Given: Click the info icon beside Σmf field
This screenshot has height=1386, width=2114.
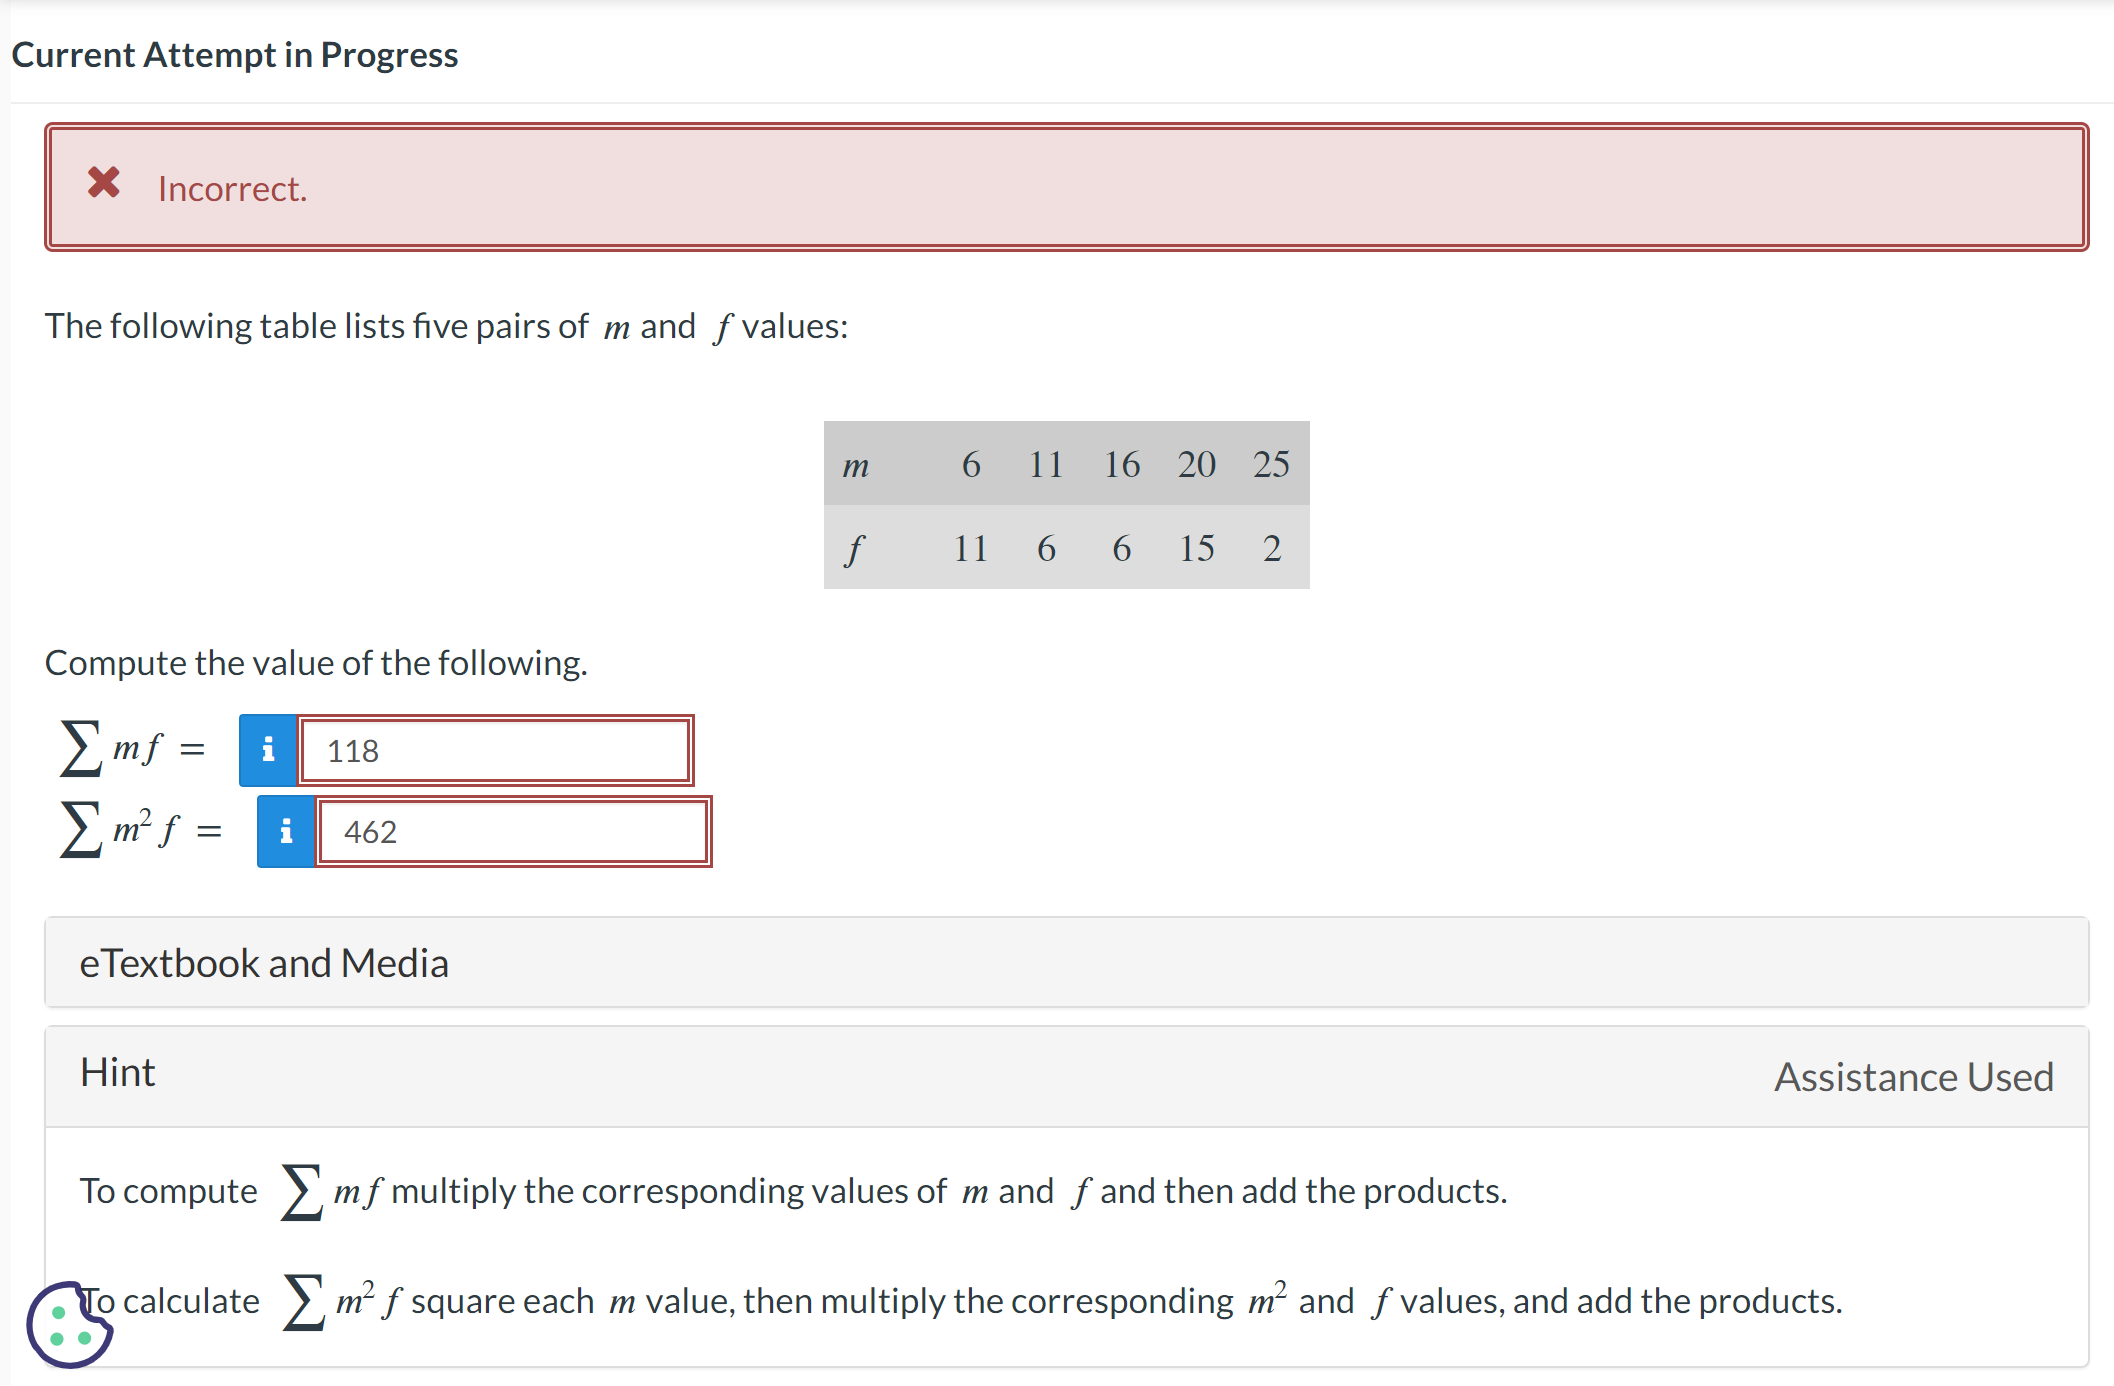Looking at the screenshot, I should coord(267,750).
